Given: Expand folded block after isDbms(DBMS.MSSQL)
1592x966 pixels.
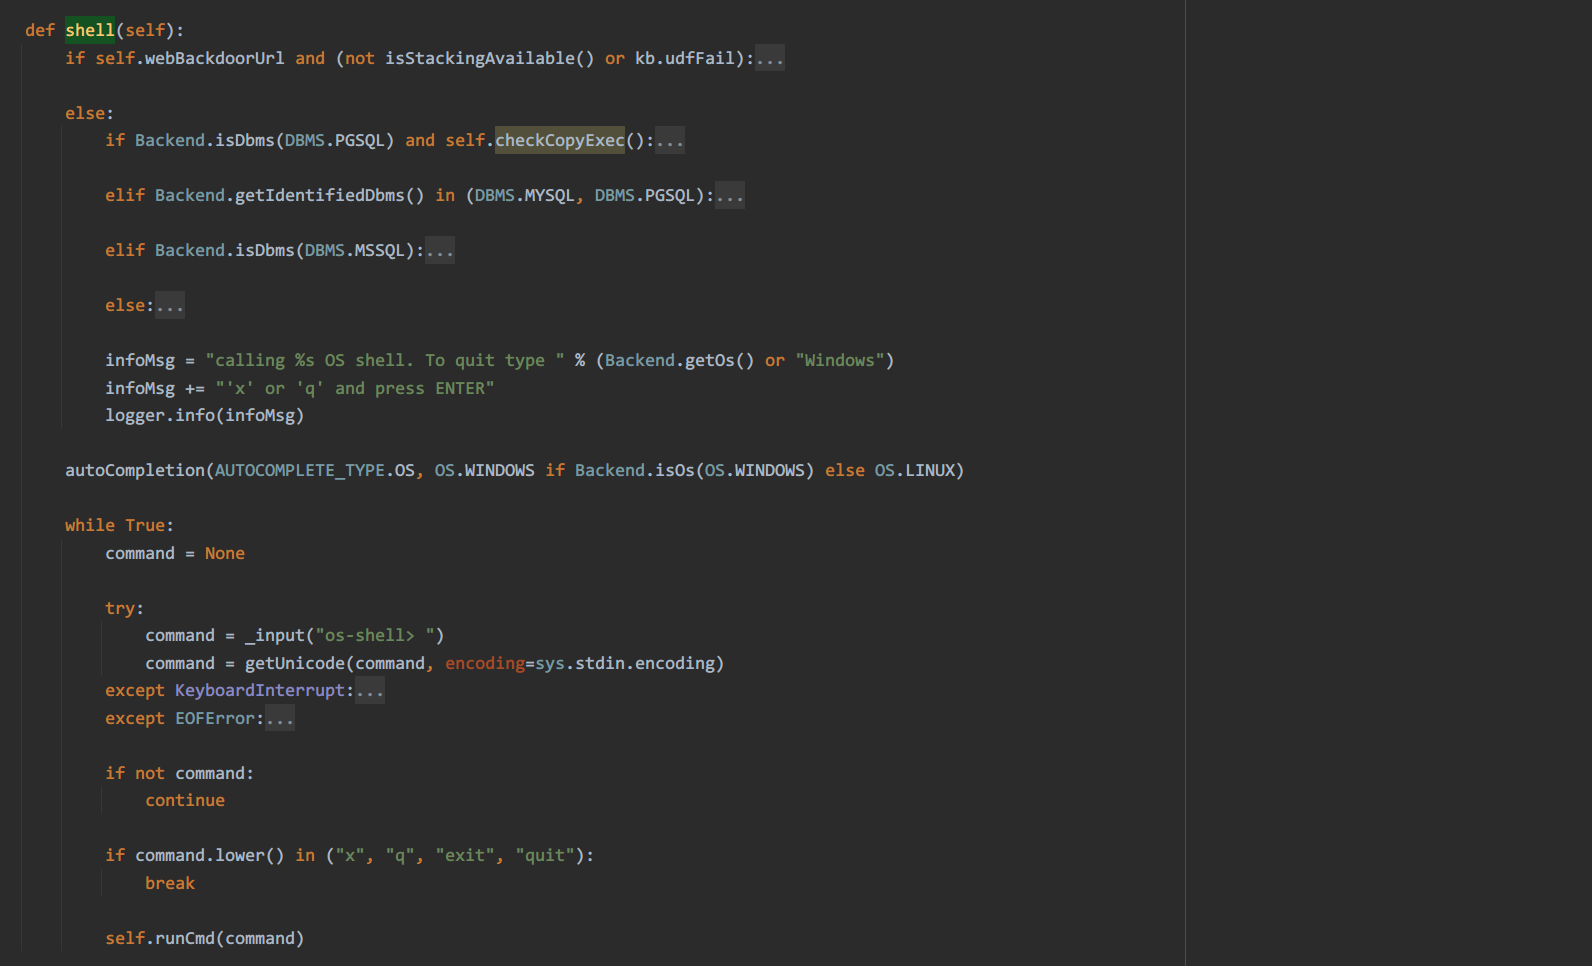Looking at the screenshot, I should click(440, 250).
